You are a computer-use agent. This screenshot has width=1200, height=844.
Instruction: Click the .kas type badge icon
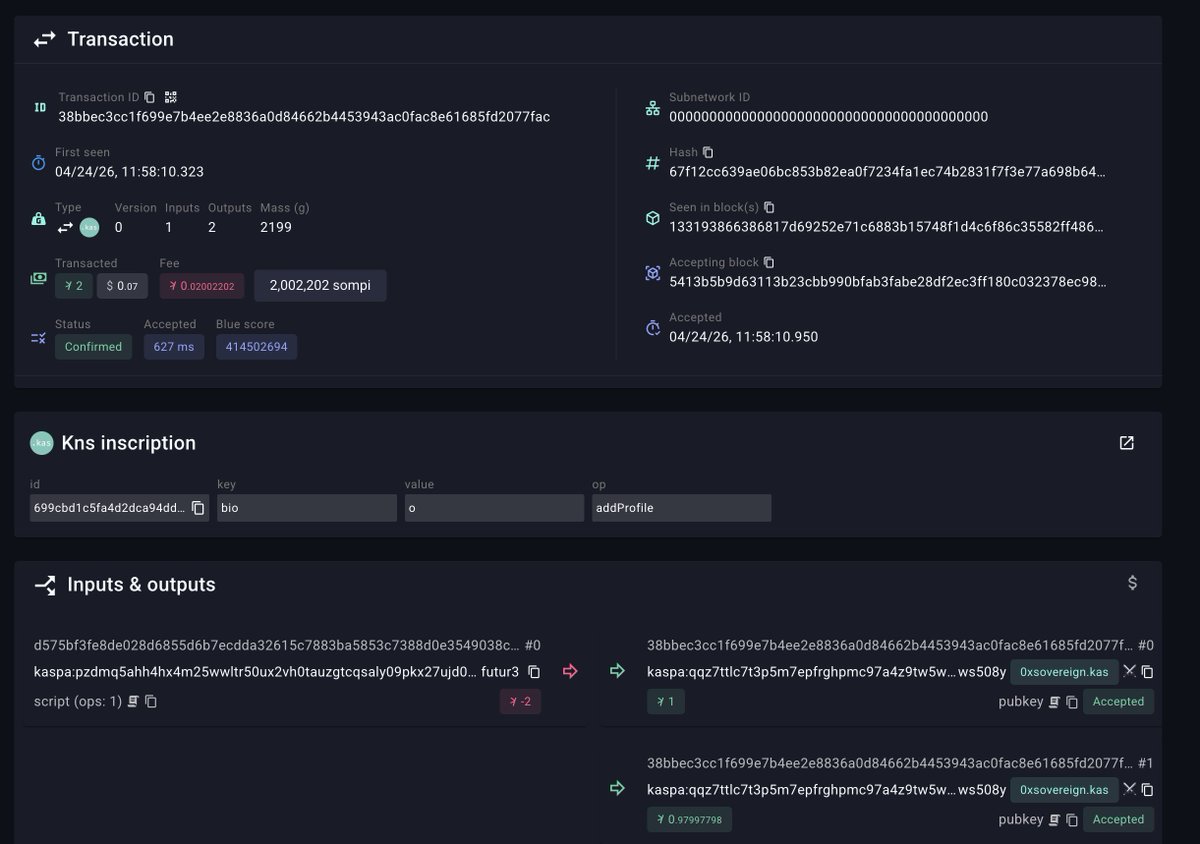(x=90, y=227)
